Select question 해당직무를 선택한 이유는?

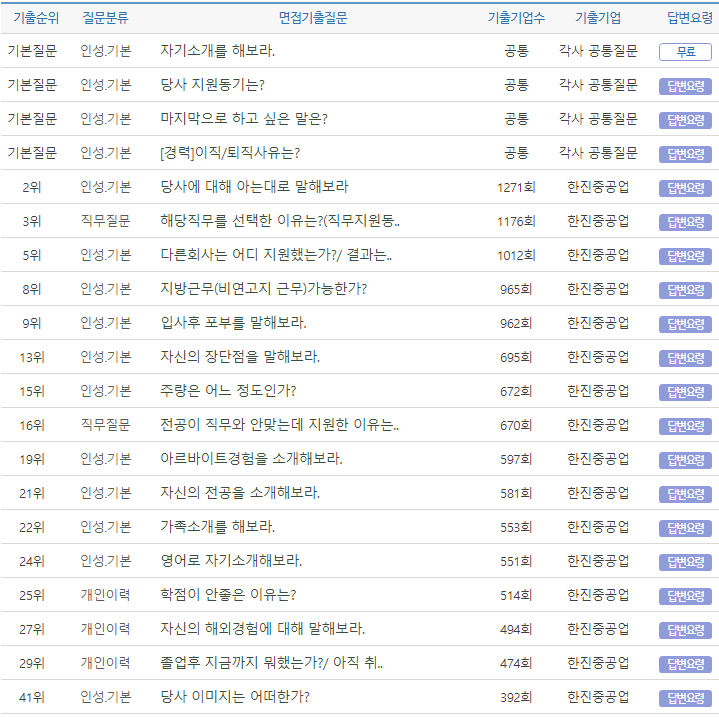(280, 221)
